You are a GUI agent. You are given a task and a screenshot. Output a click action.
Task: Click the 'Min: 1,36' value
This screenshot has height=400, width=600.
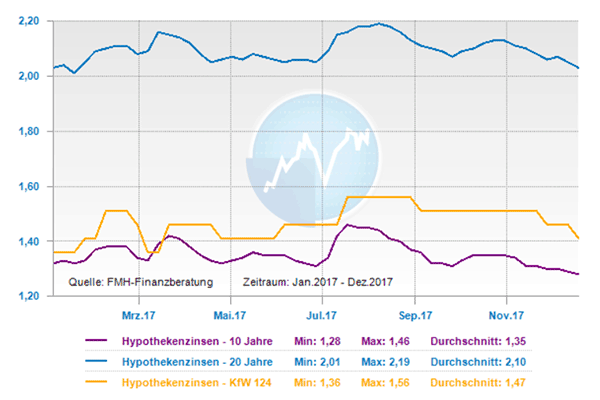[317, 382]
